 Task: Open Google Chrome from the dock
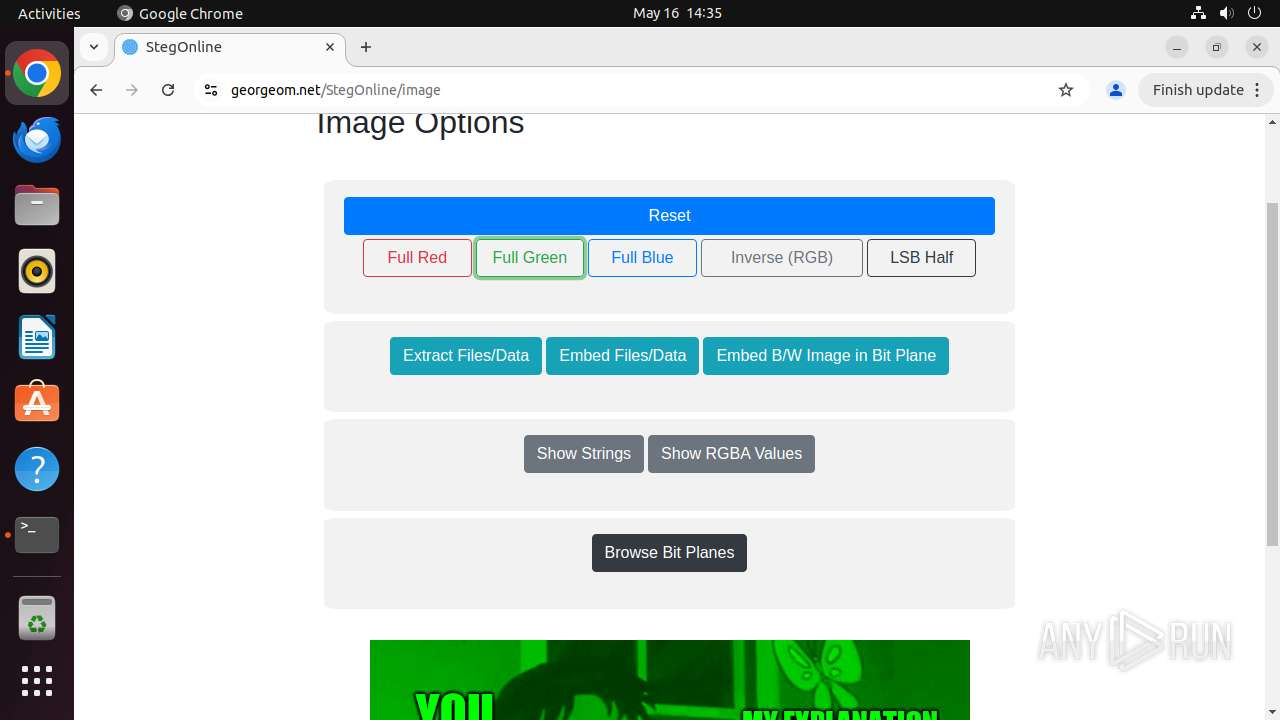pyautogui.click(x=37, y=74)
